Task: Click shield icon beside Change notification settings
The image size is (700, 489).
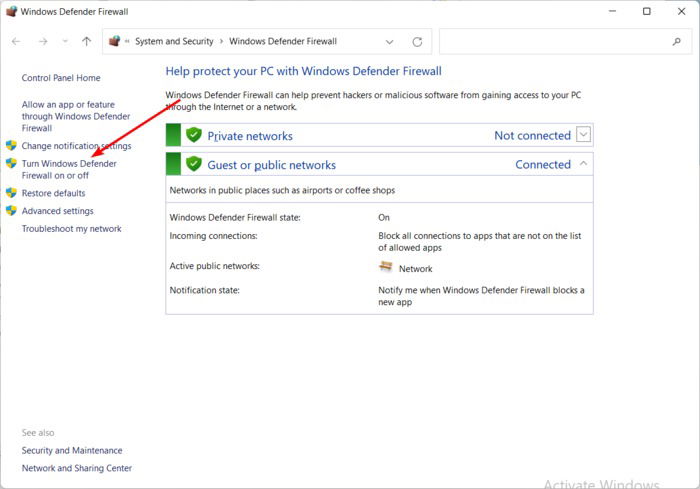Action: click(x=11, y=146)
